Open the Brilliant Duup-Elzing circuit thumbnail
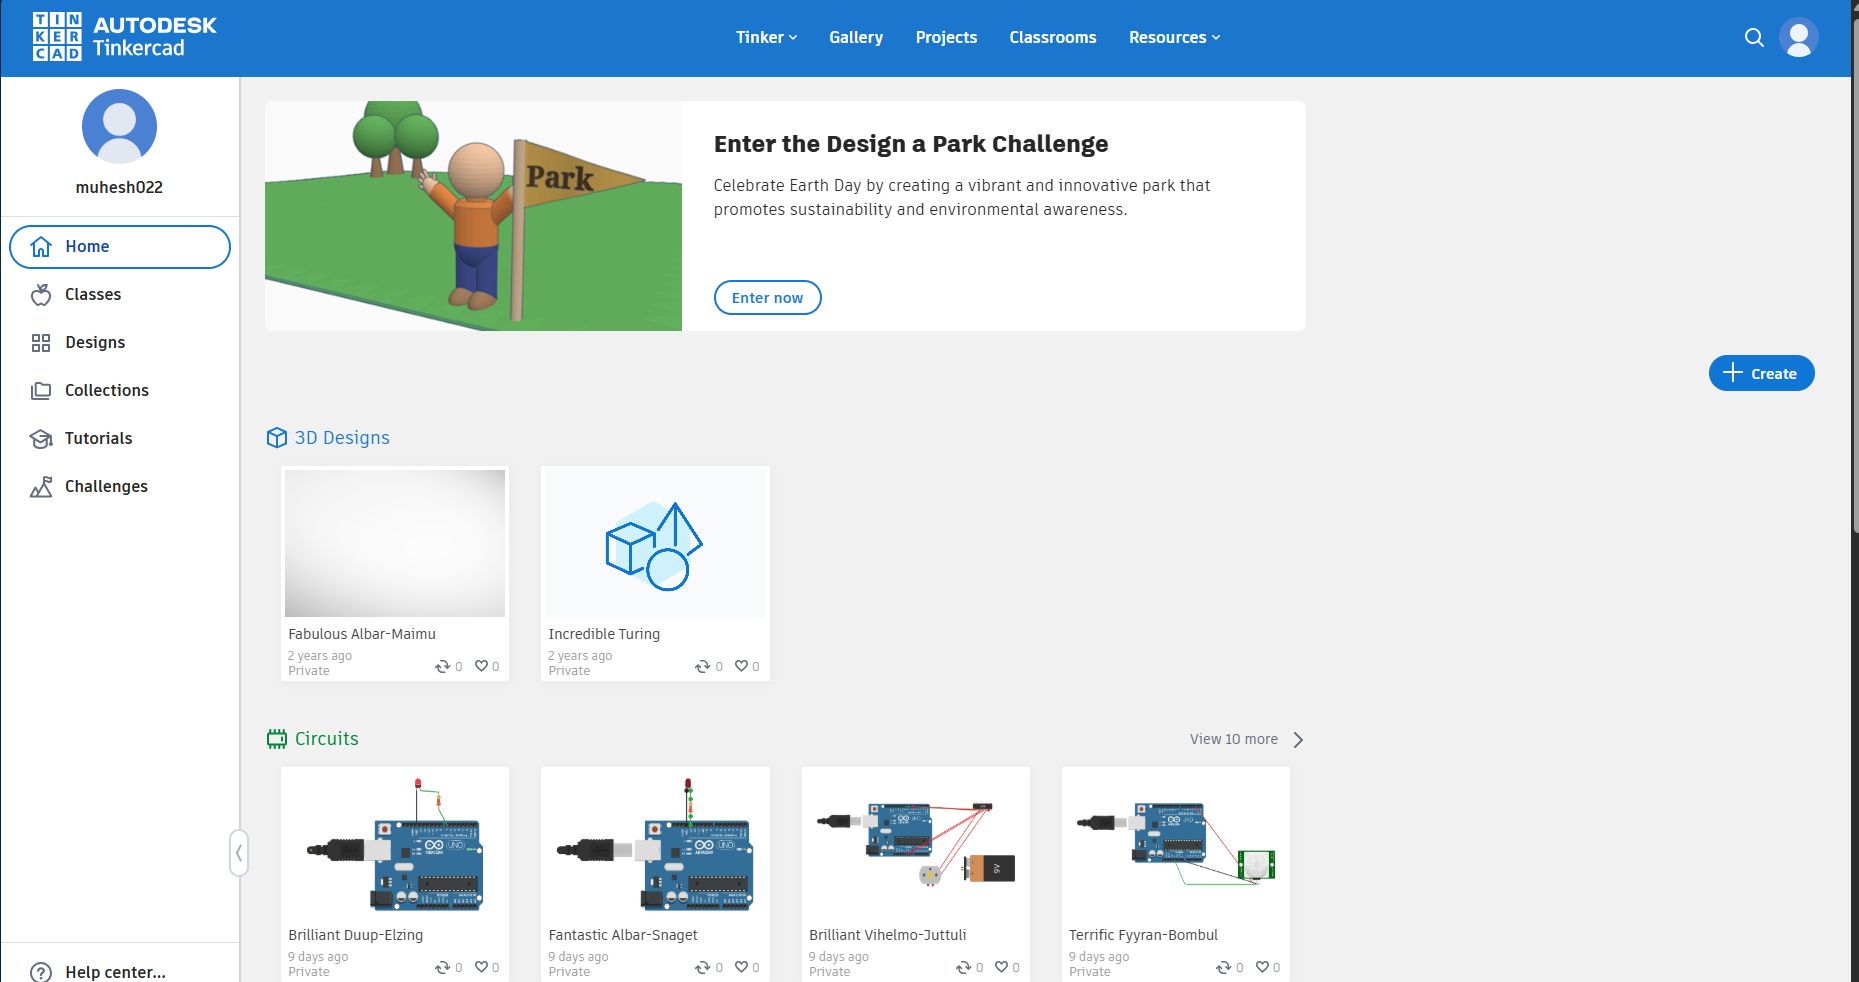This screenshot has height=982, width=1859. [x=395, y=844]
